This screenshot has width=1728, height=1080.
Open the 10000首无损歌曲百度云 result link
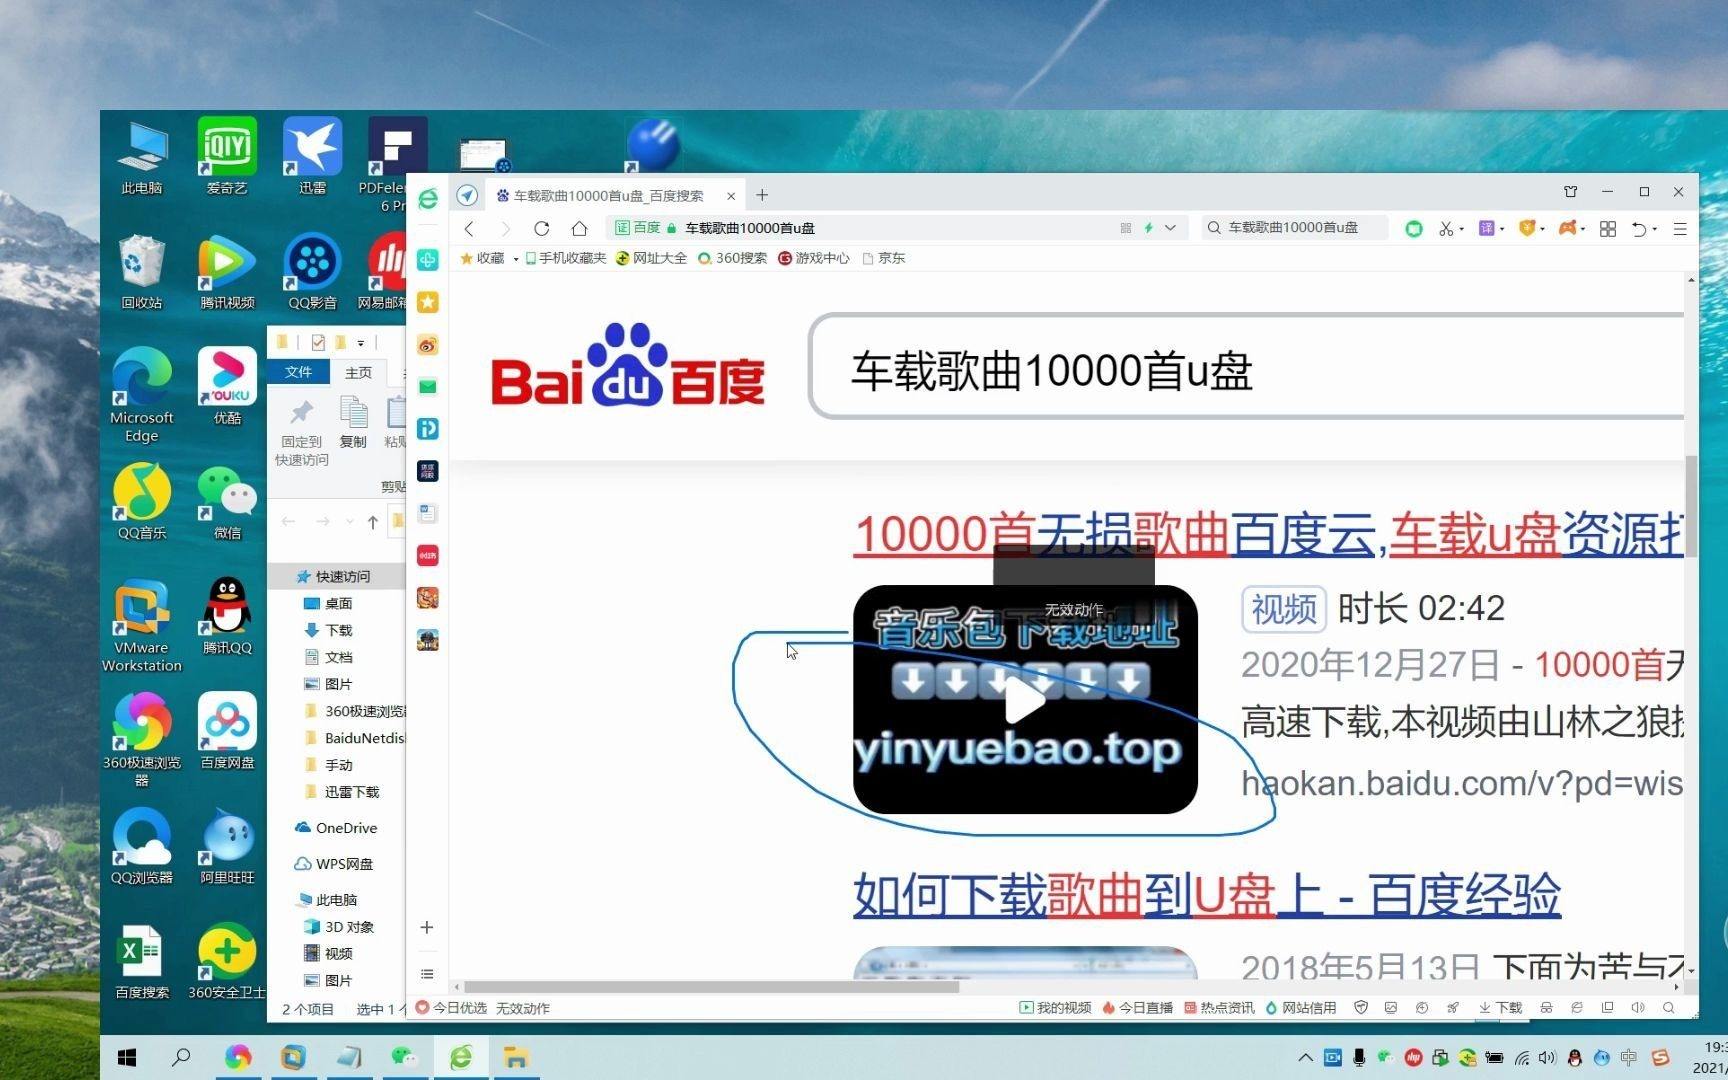1268,533
